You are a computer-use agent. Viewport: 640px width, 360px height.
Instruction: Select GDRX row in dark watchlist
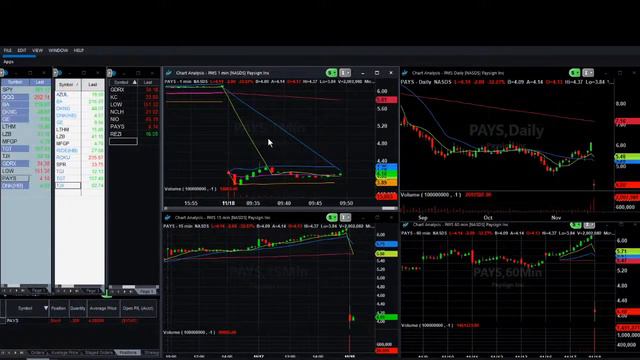point(134,89)
